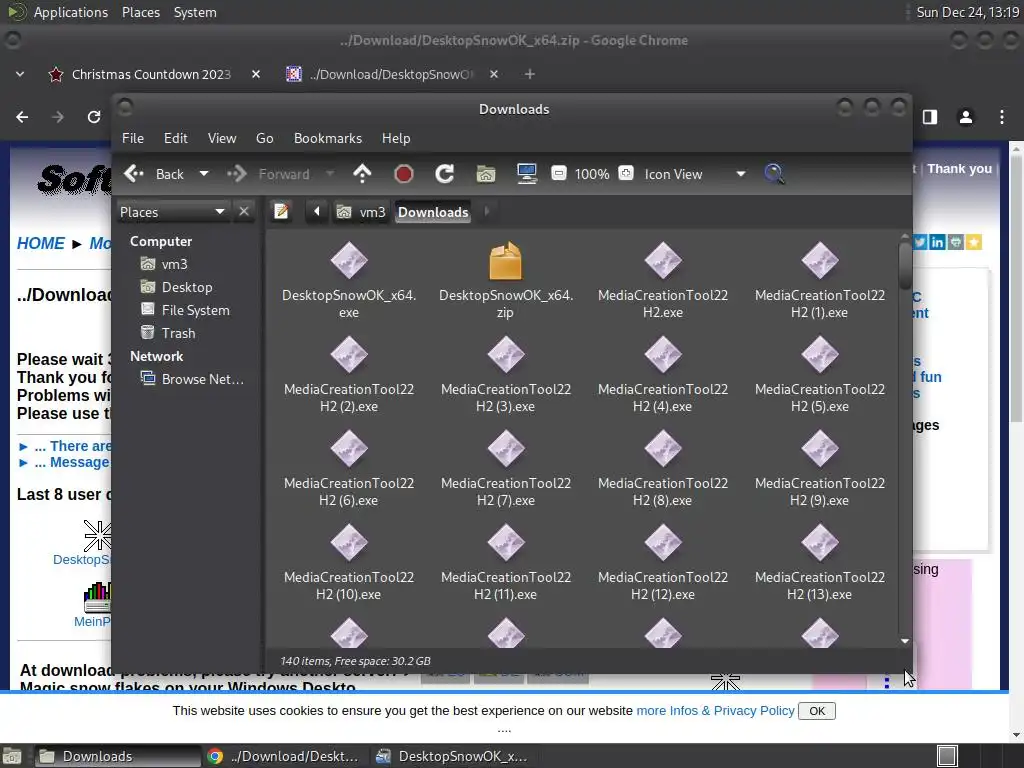
Task: Open Chrome's three-dot menu
Action: click(1002, 117)
